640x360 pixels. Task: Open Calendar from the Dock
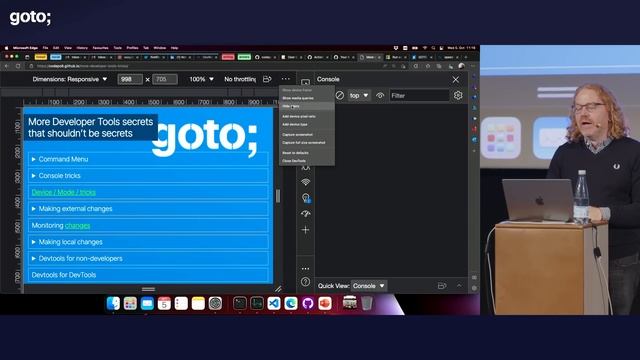coord(164,303)
